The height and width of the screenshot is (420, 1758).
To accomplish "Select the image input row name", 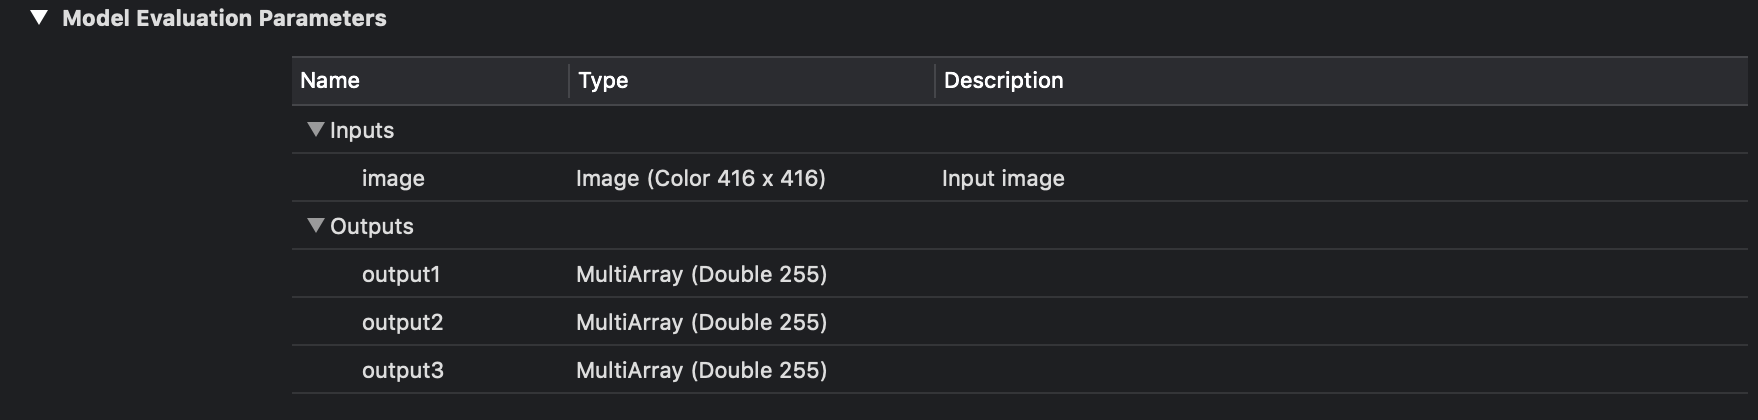I will [393, 178].
